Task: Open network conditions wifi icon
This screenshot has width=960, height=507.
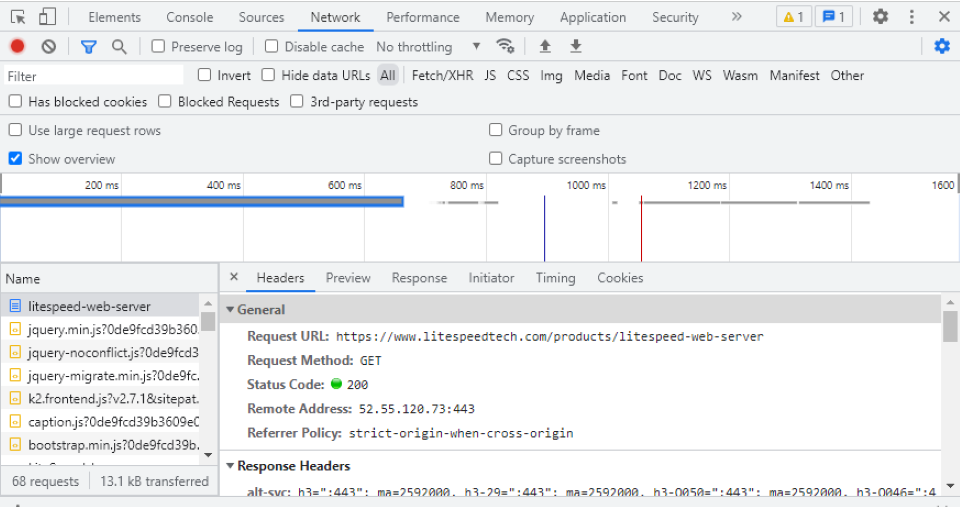Action: 506,47
